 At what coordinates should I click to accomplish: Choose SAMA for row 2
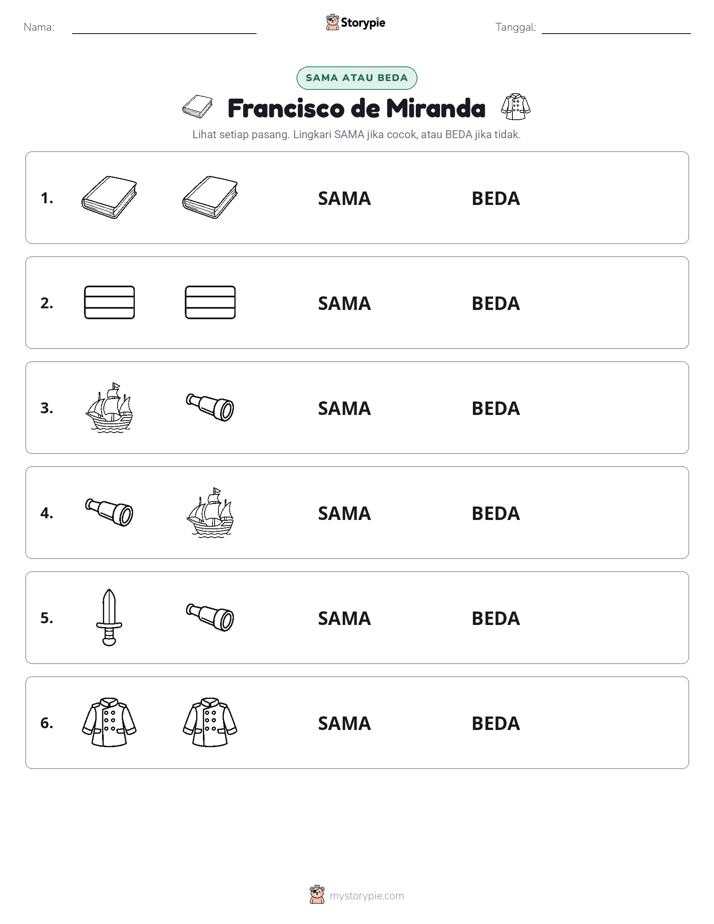[344, 303]
